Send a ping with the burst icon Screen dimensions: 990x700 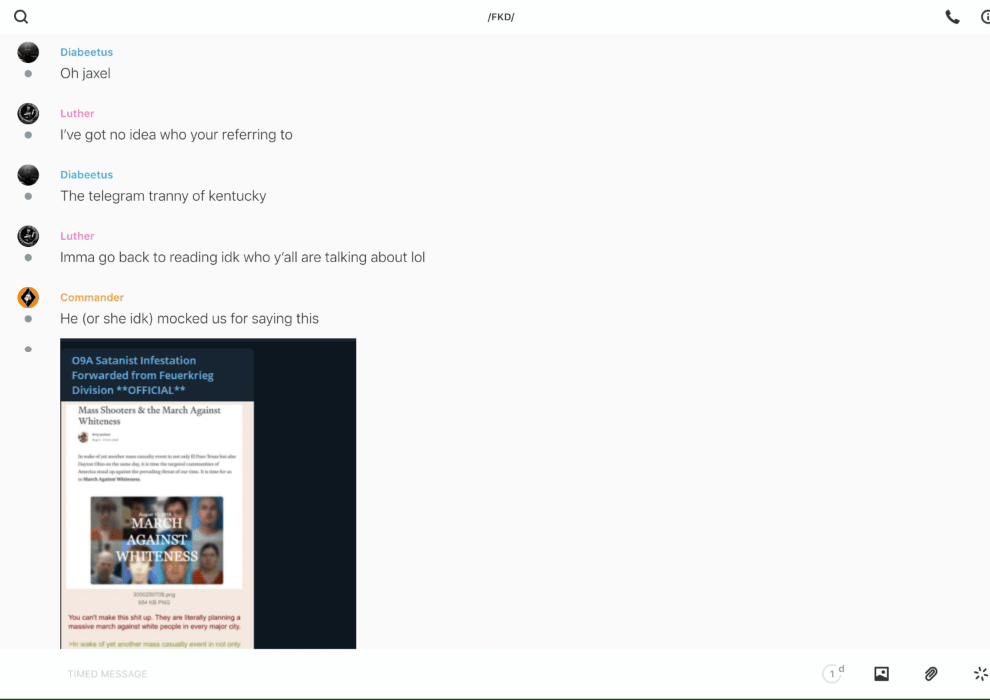[x=980, y=674]
